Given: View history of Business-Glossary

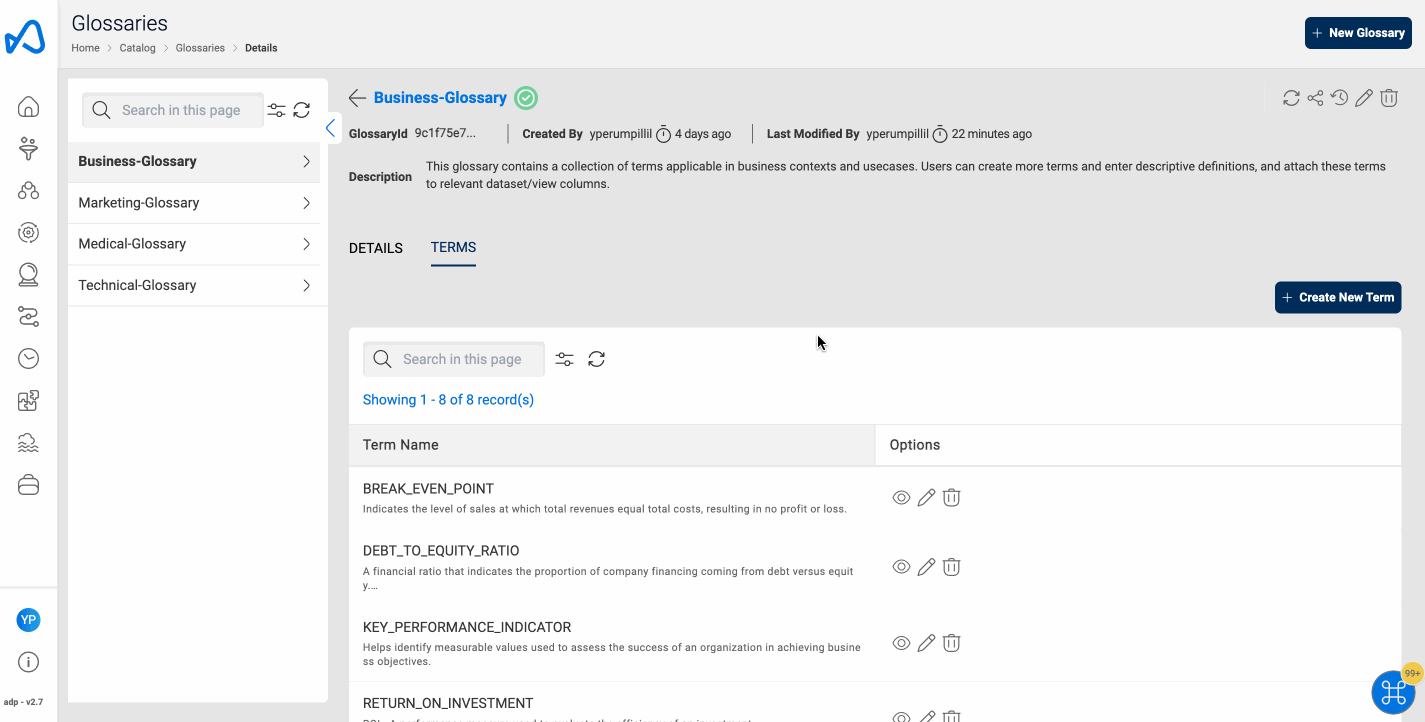Looking at the screenshot, I should click(x=1339, y=98).
